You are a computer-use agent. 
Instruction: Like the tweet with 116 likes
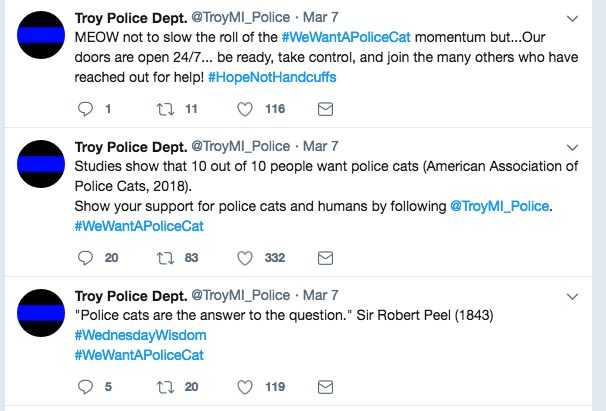(245, 109)
